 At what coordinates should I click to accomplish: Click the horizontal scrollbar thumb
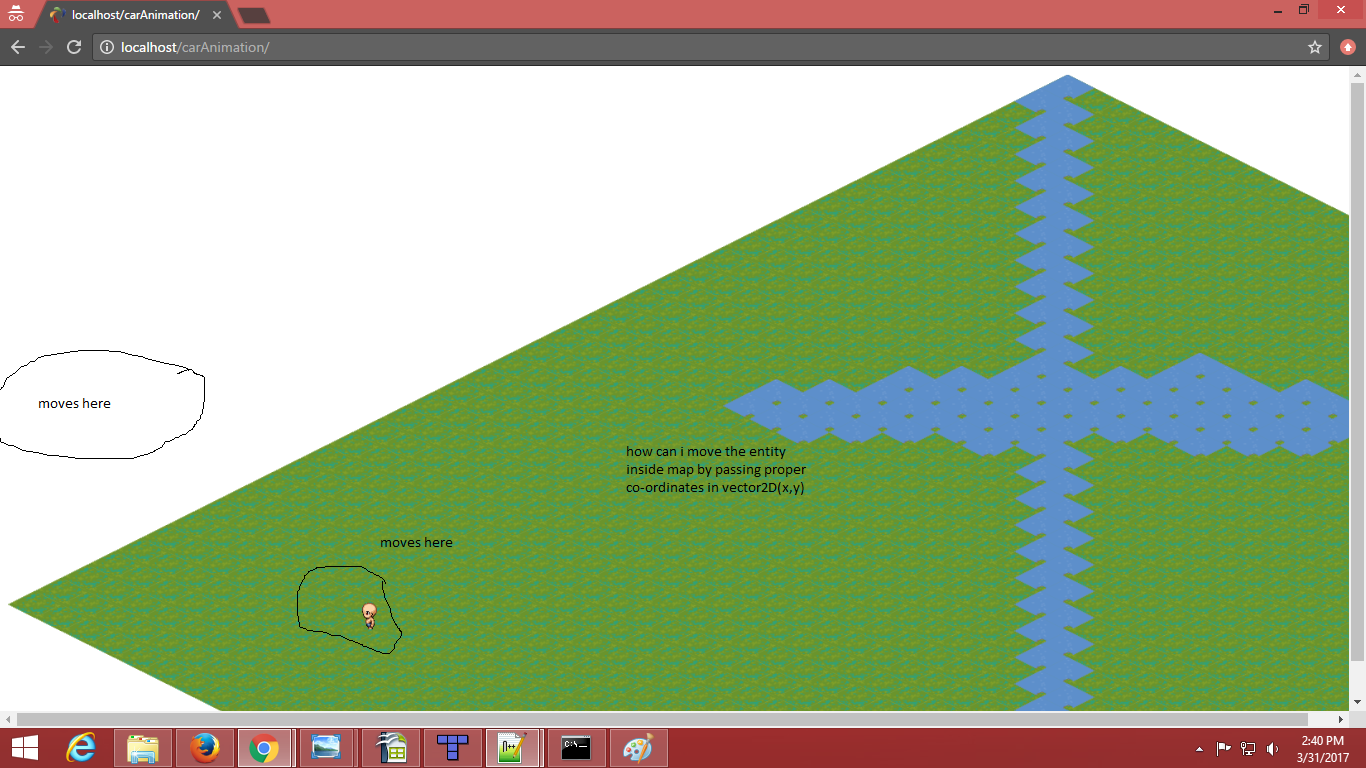point(662,719)
